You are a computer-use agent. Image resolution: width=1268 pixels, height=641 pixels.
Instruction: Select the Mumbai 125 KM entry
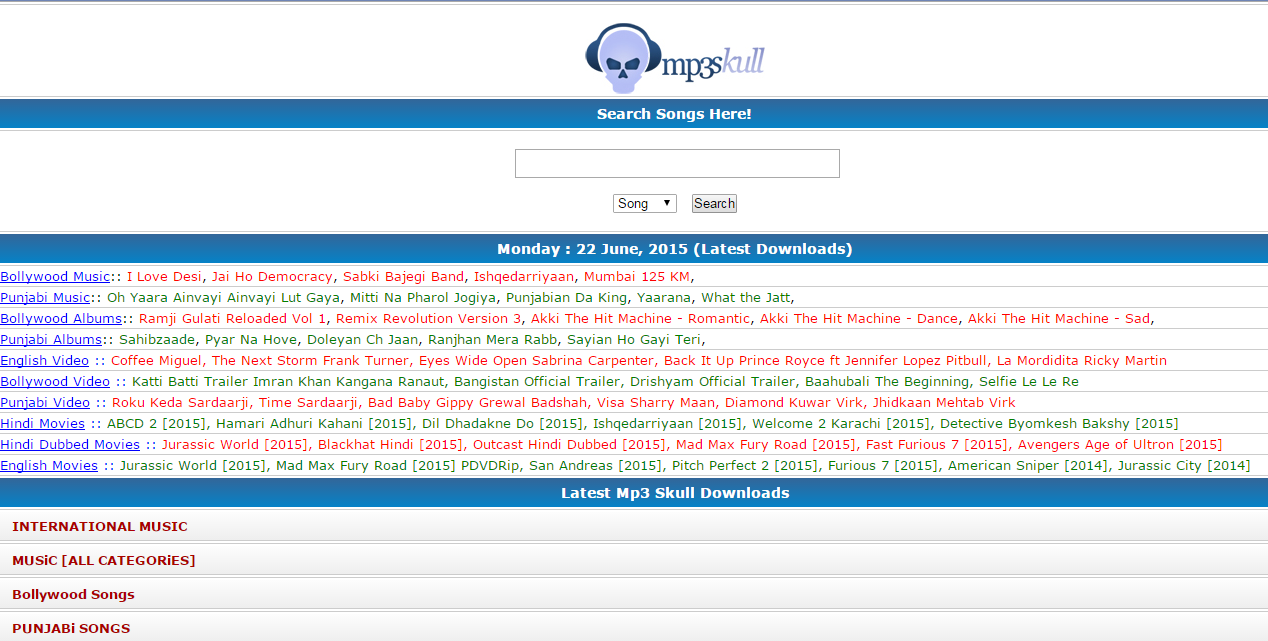pos(637,276)
